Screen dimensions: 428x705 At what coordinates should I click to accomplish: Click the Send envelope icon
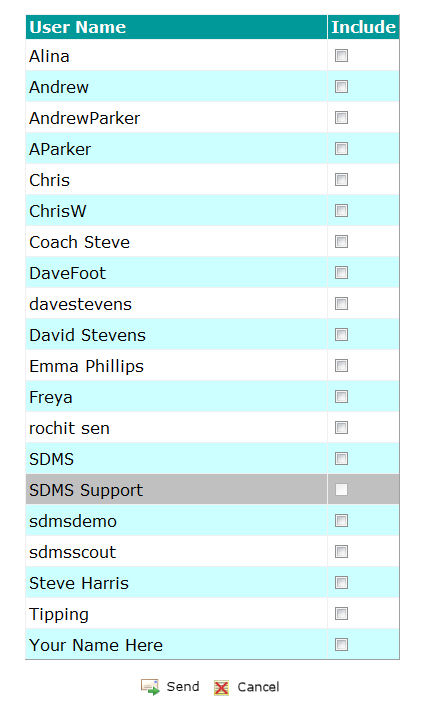(x=150, y=687)
